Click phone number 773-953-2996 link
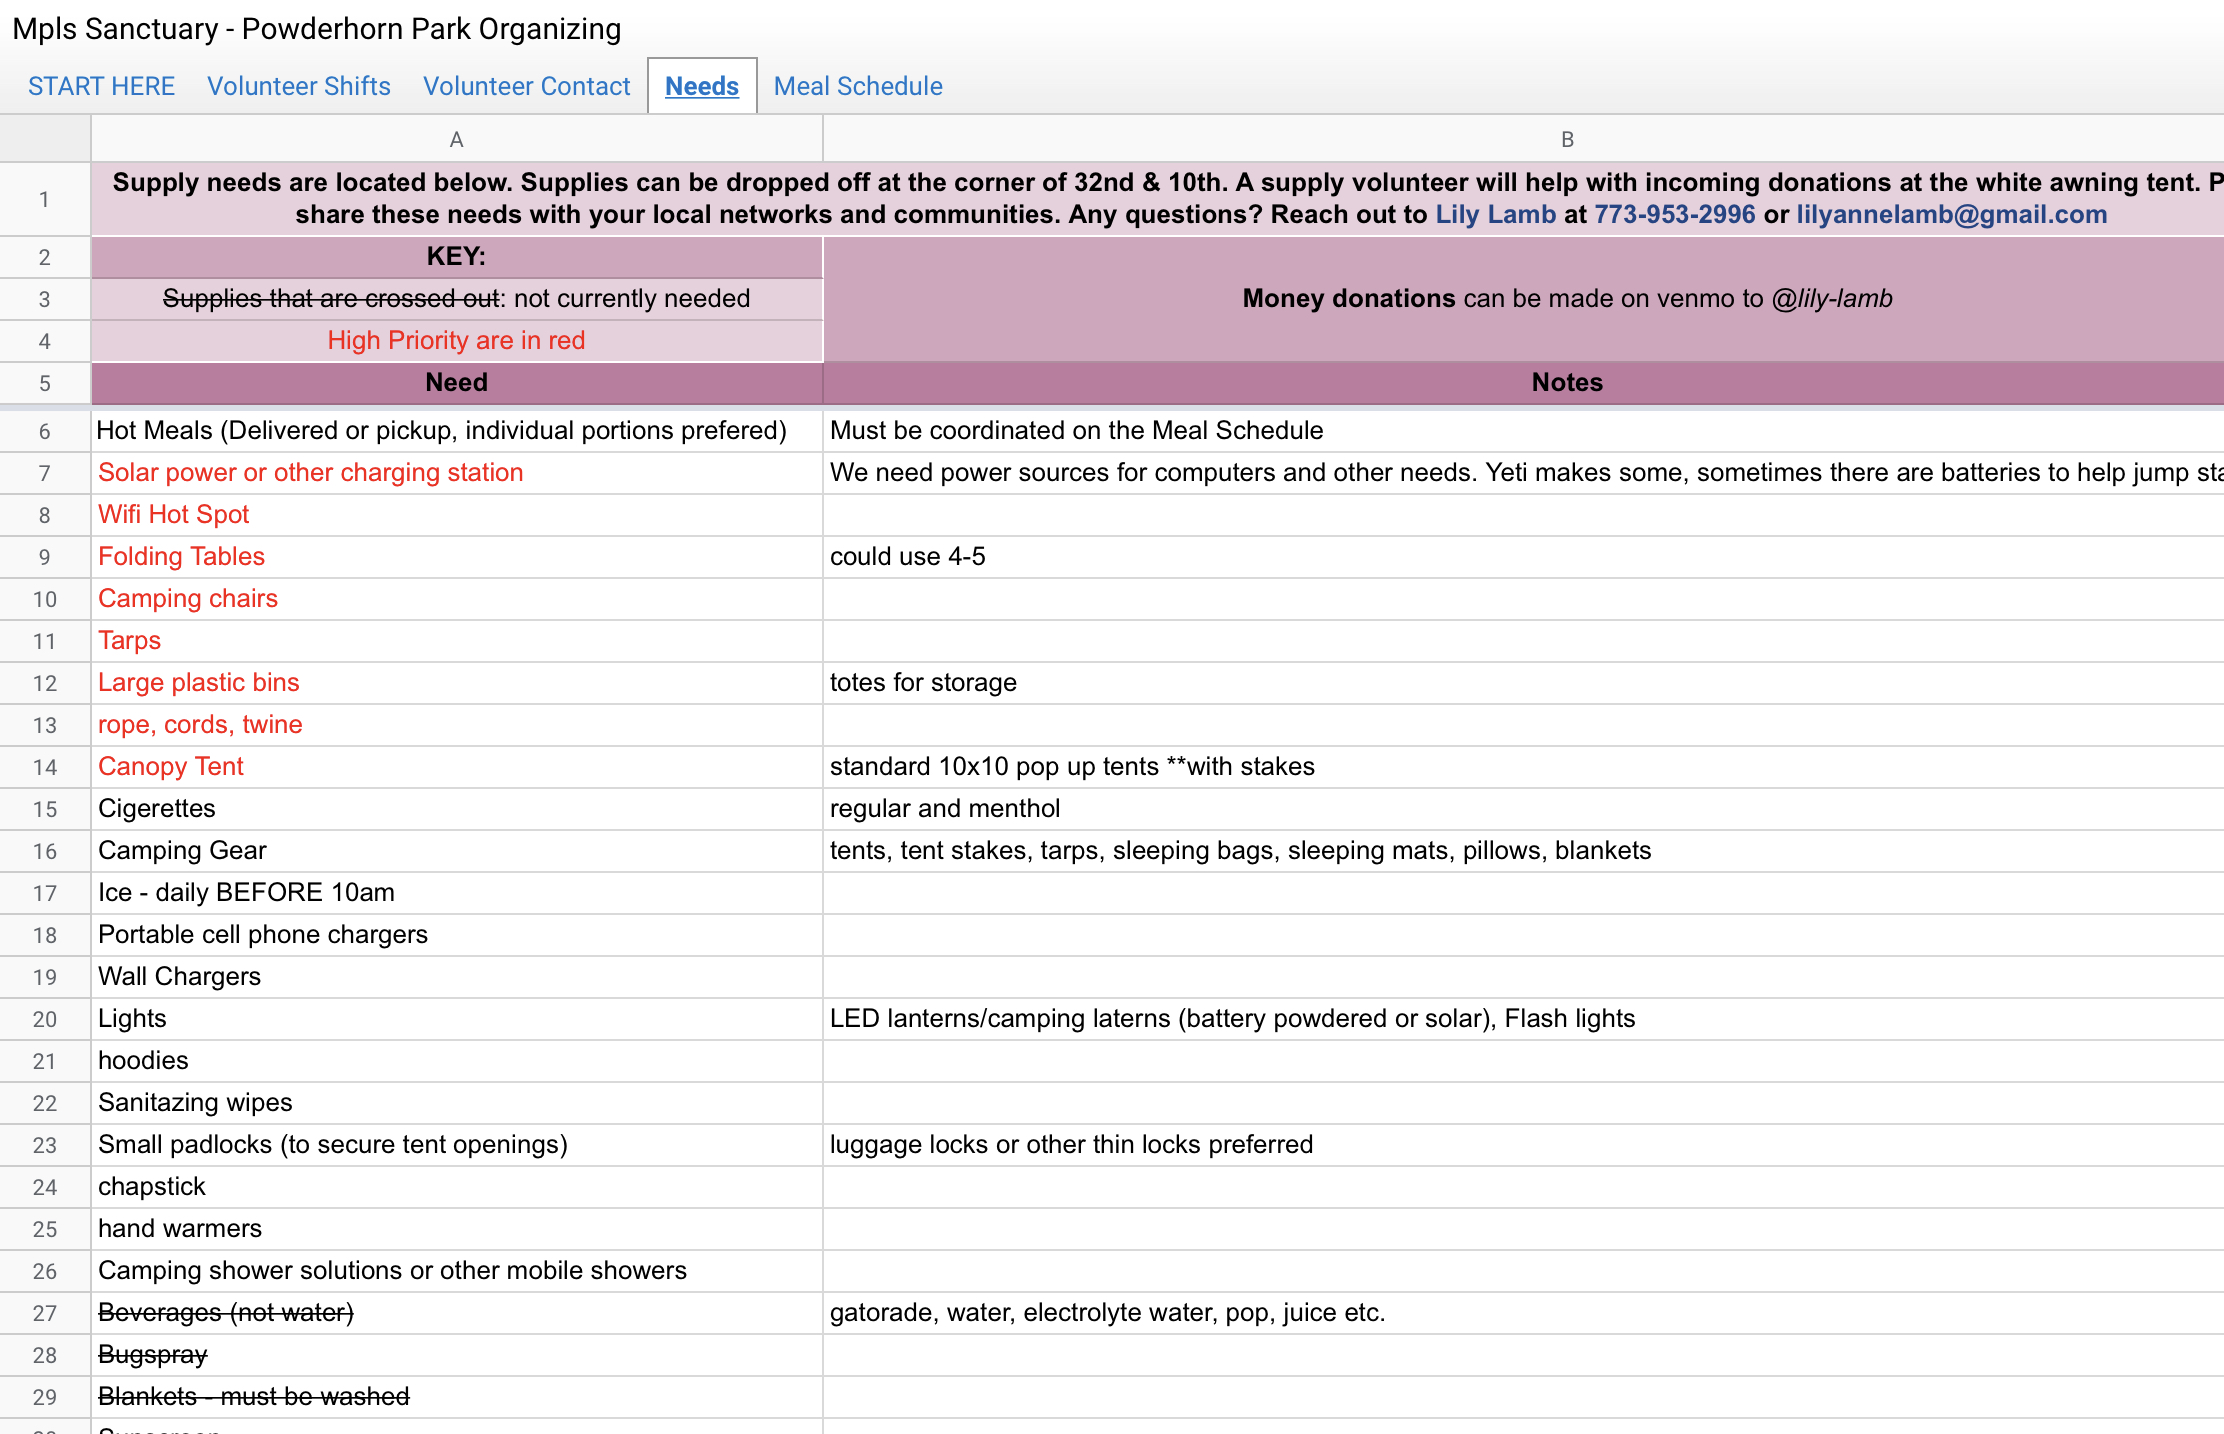The image size is (2224, 1434). [1675, 214]
